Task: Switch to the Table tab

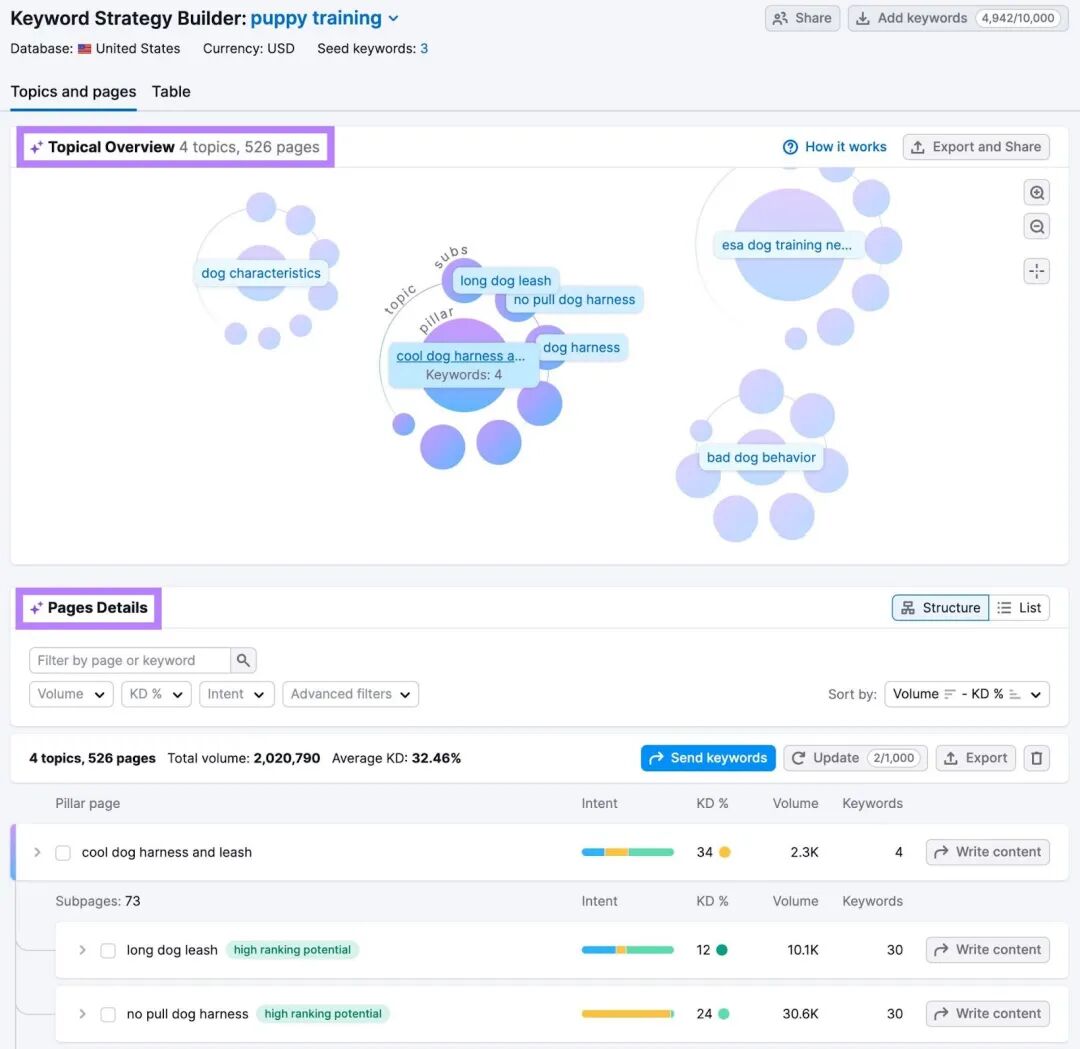Action: coord(171,92)
